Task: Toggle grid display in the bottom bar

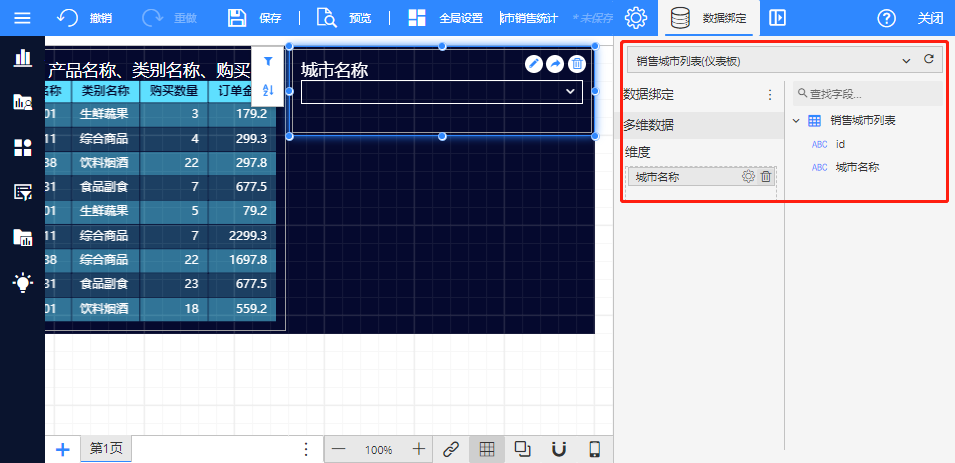Action: coord(486,449)
